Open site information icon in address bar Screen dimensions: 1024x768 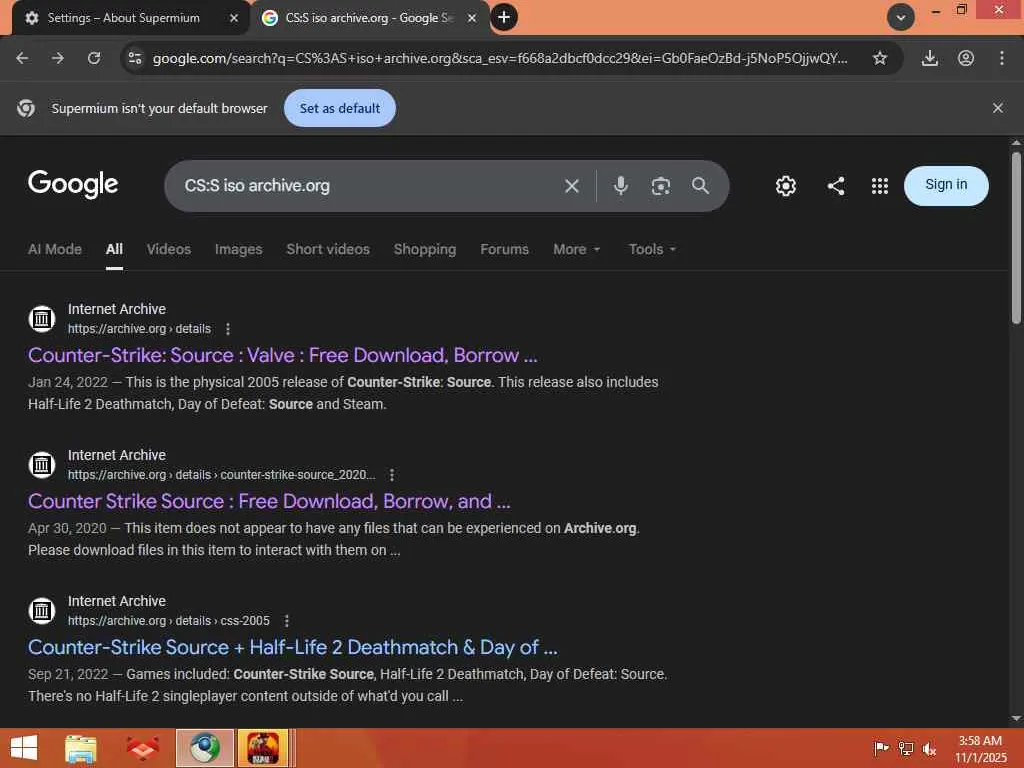tap(135, 58)
